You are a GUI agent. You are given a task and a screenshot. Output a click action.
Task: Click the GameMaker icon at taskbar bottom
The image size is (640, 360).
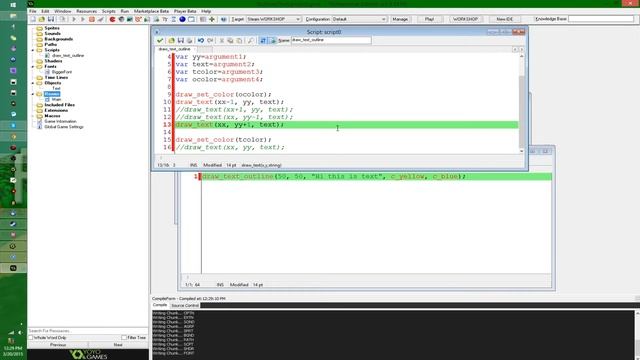pyautogui.click(x=13, y=268)
